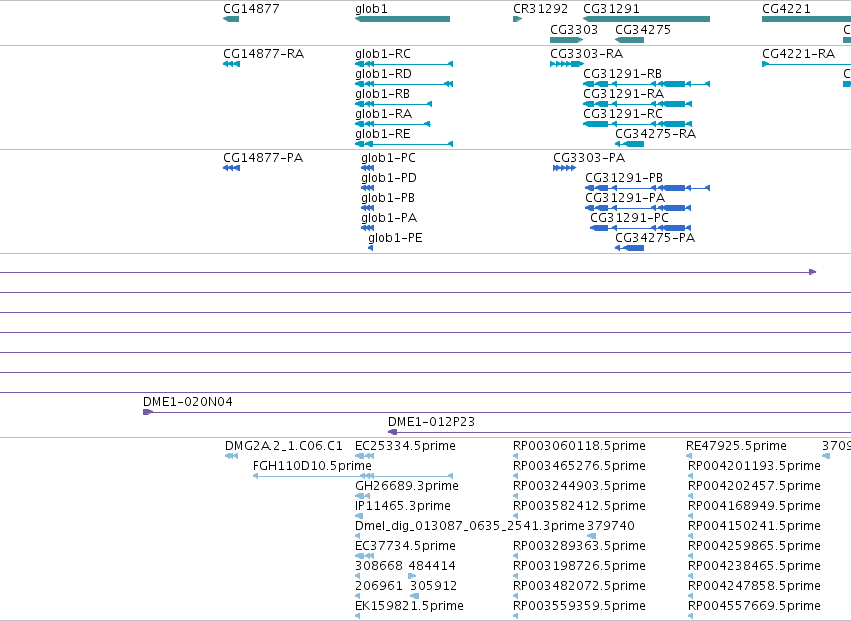The height and width of the screenshot is (621, 851).
Task: Click the glob1 gene bar
Action: 402,19
